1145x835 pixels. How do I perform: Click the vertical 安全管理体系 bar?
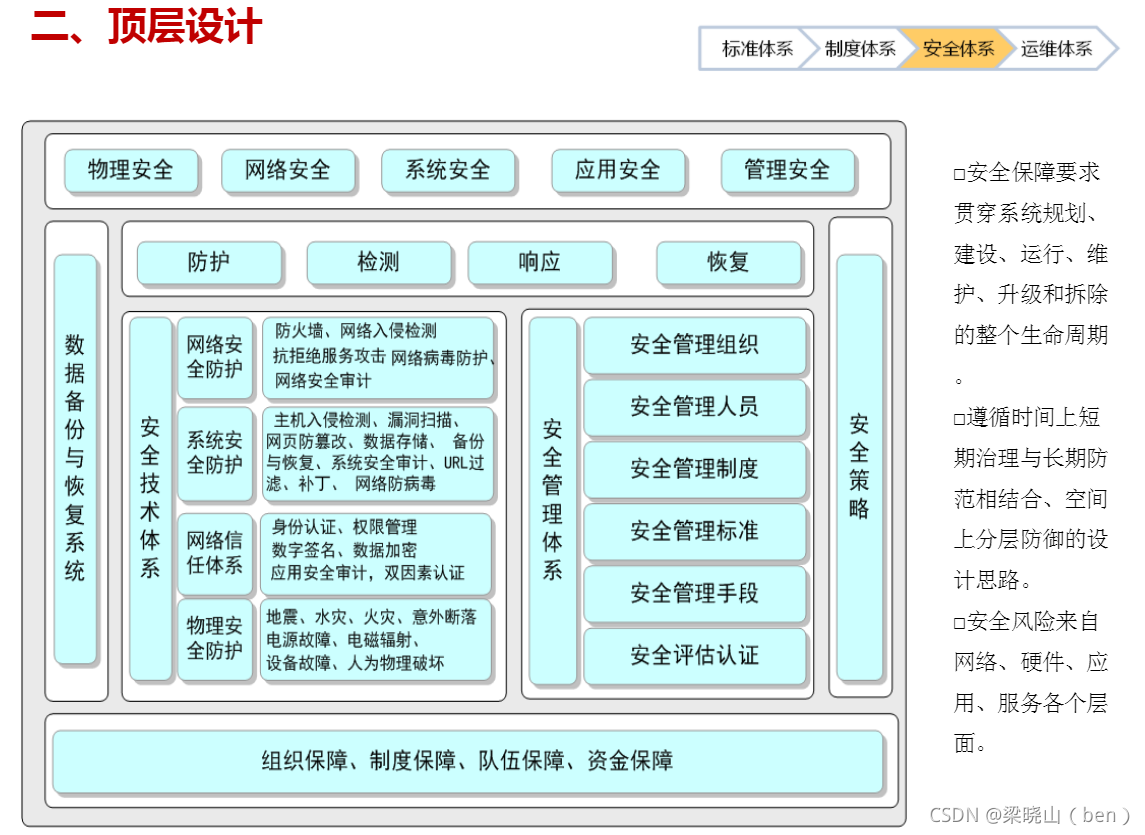[552, 500]
